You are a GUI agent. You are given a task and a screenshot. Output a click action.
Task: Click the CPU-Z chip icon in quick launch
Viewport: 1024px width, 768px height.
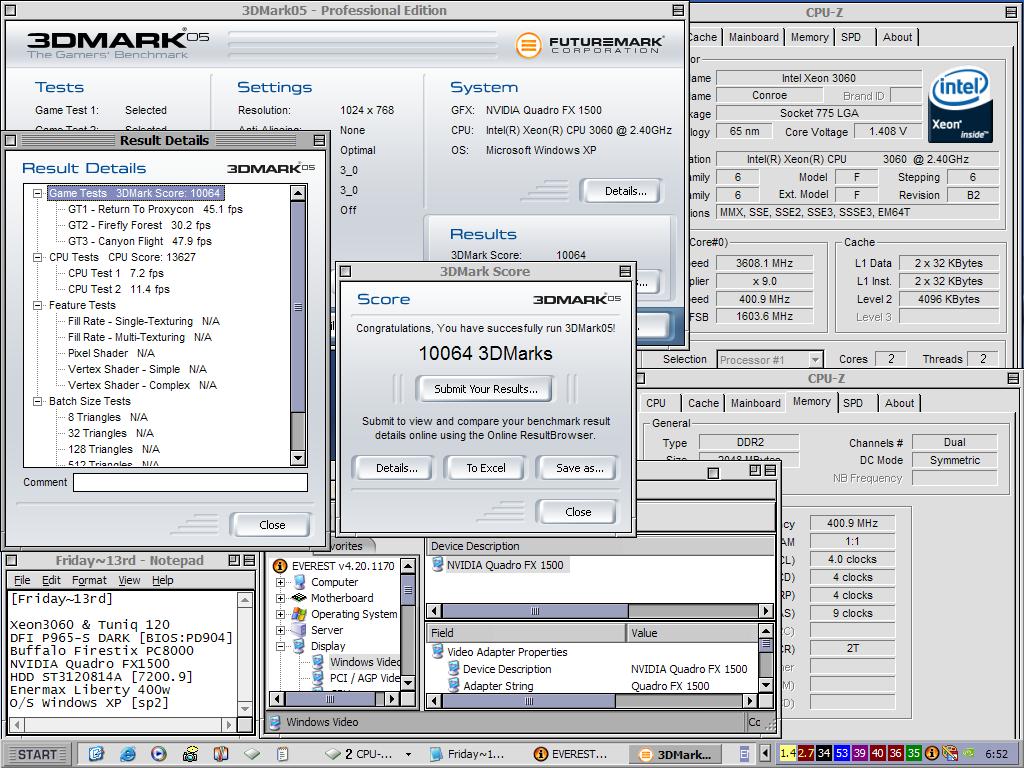point(251,754)
